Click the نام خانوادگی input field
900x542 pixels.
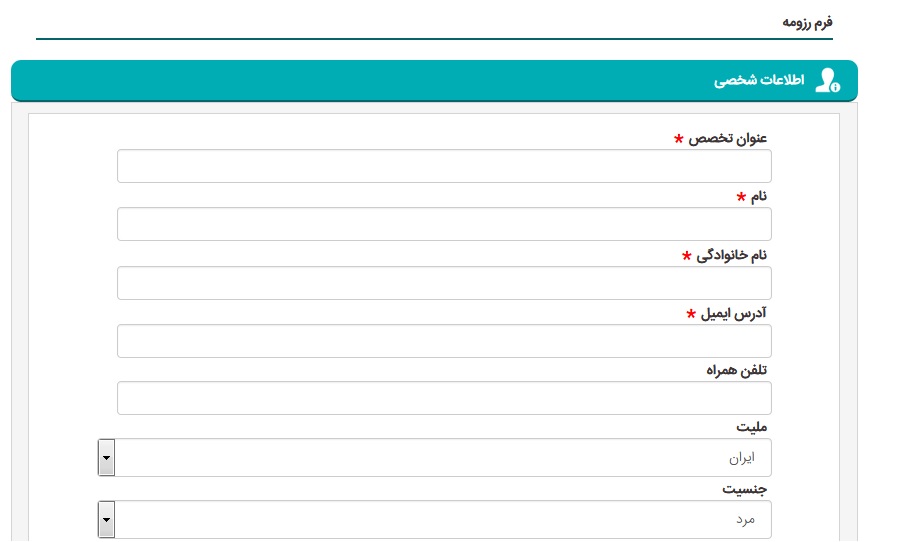coord(444,282)
